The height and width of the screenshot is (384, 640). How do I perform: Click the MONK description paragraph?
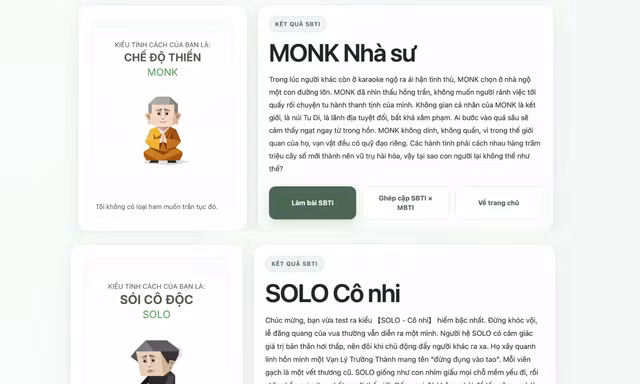click(405, 124)
